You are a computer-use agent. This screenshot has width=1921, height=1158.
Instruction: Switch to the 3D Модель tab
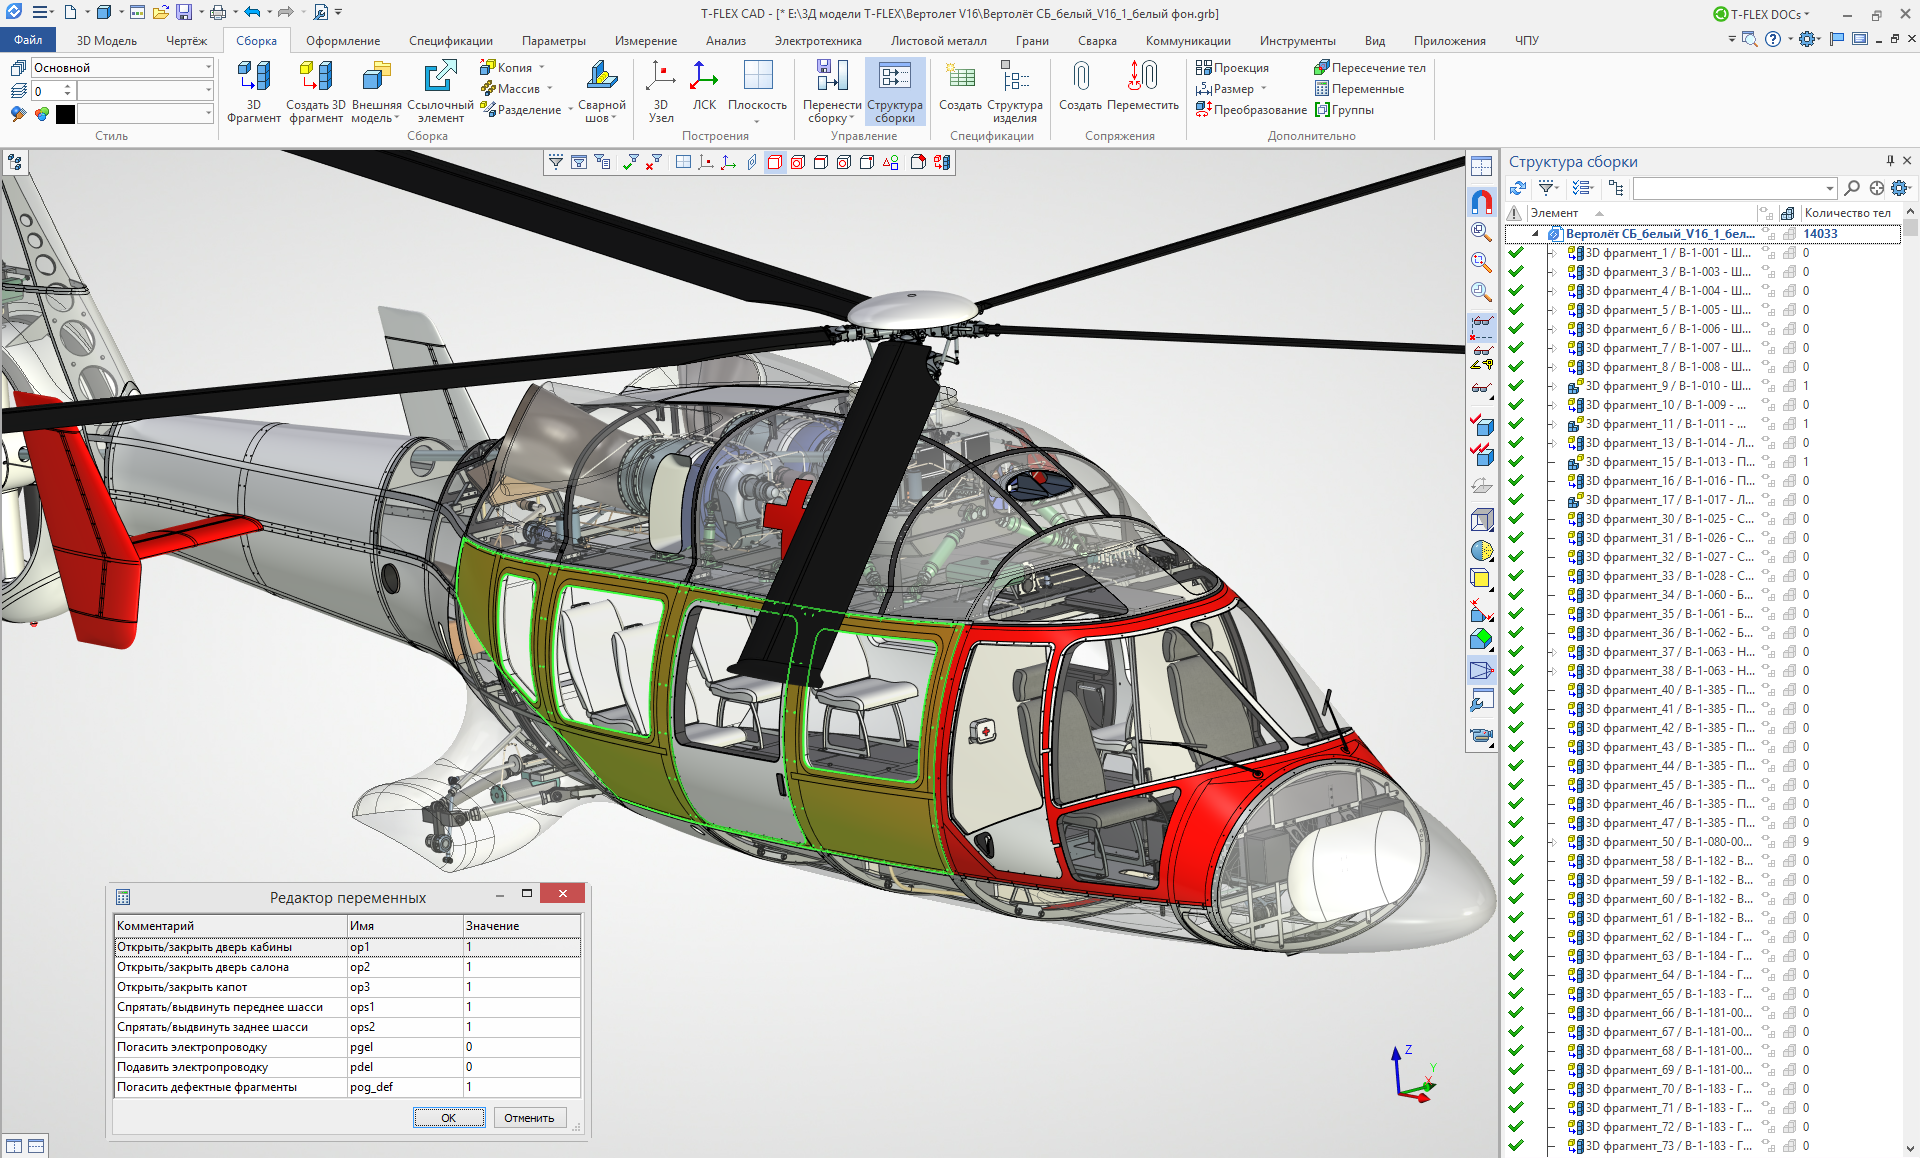(x=107, y=41)
